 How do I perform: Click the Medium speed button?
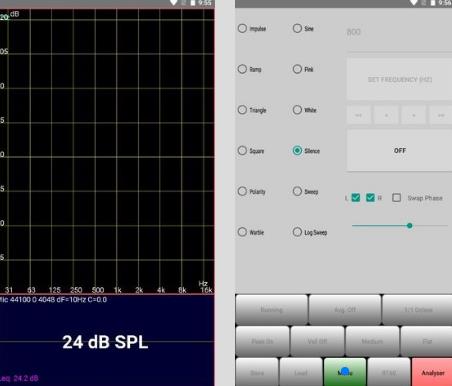click(372, 341)
